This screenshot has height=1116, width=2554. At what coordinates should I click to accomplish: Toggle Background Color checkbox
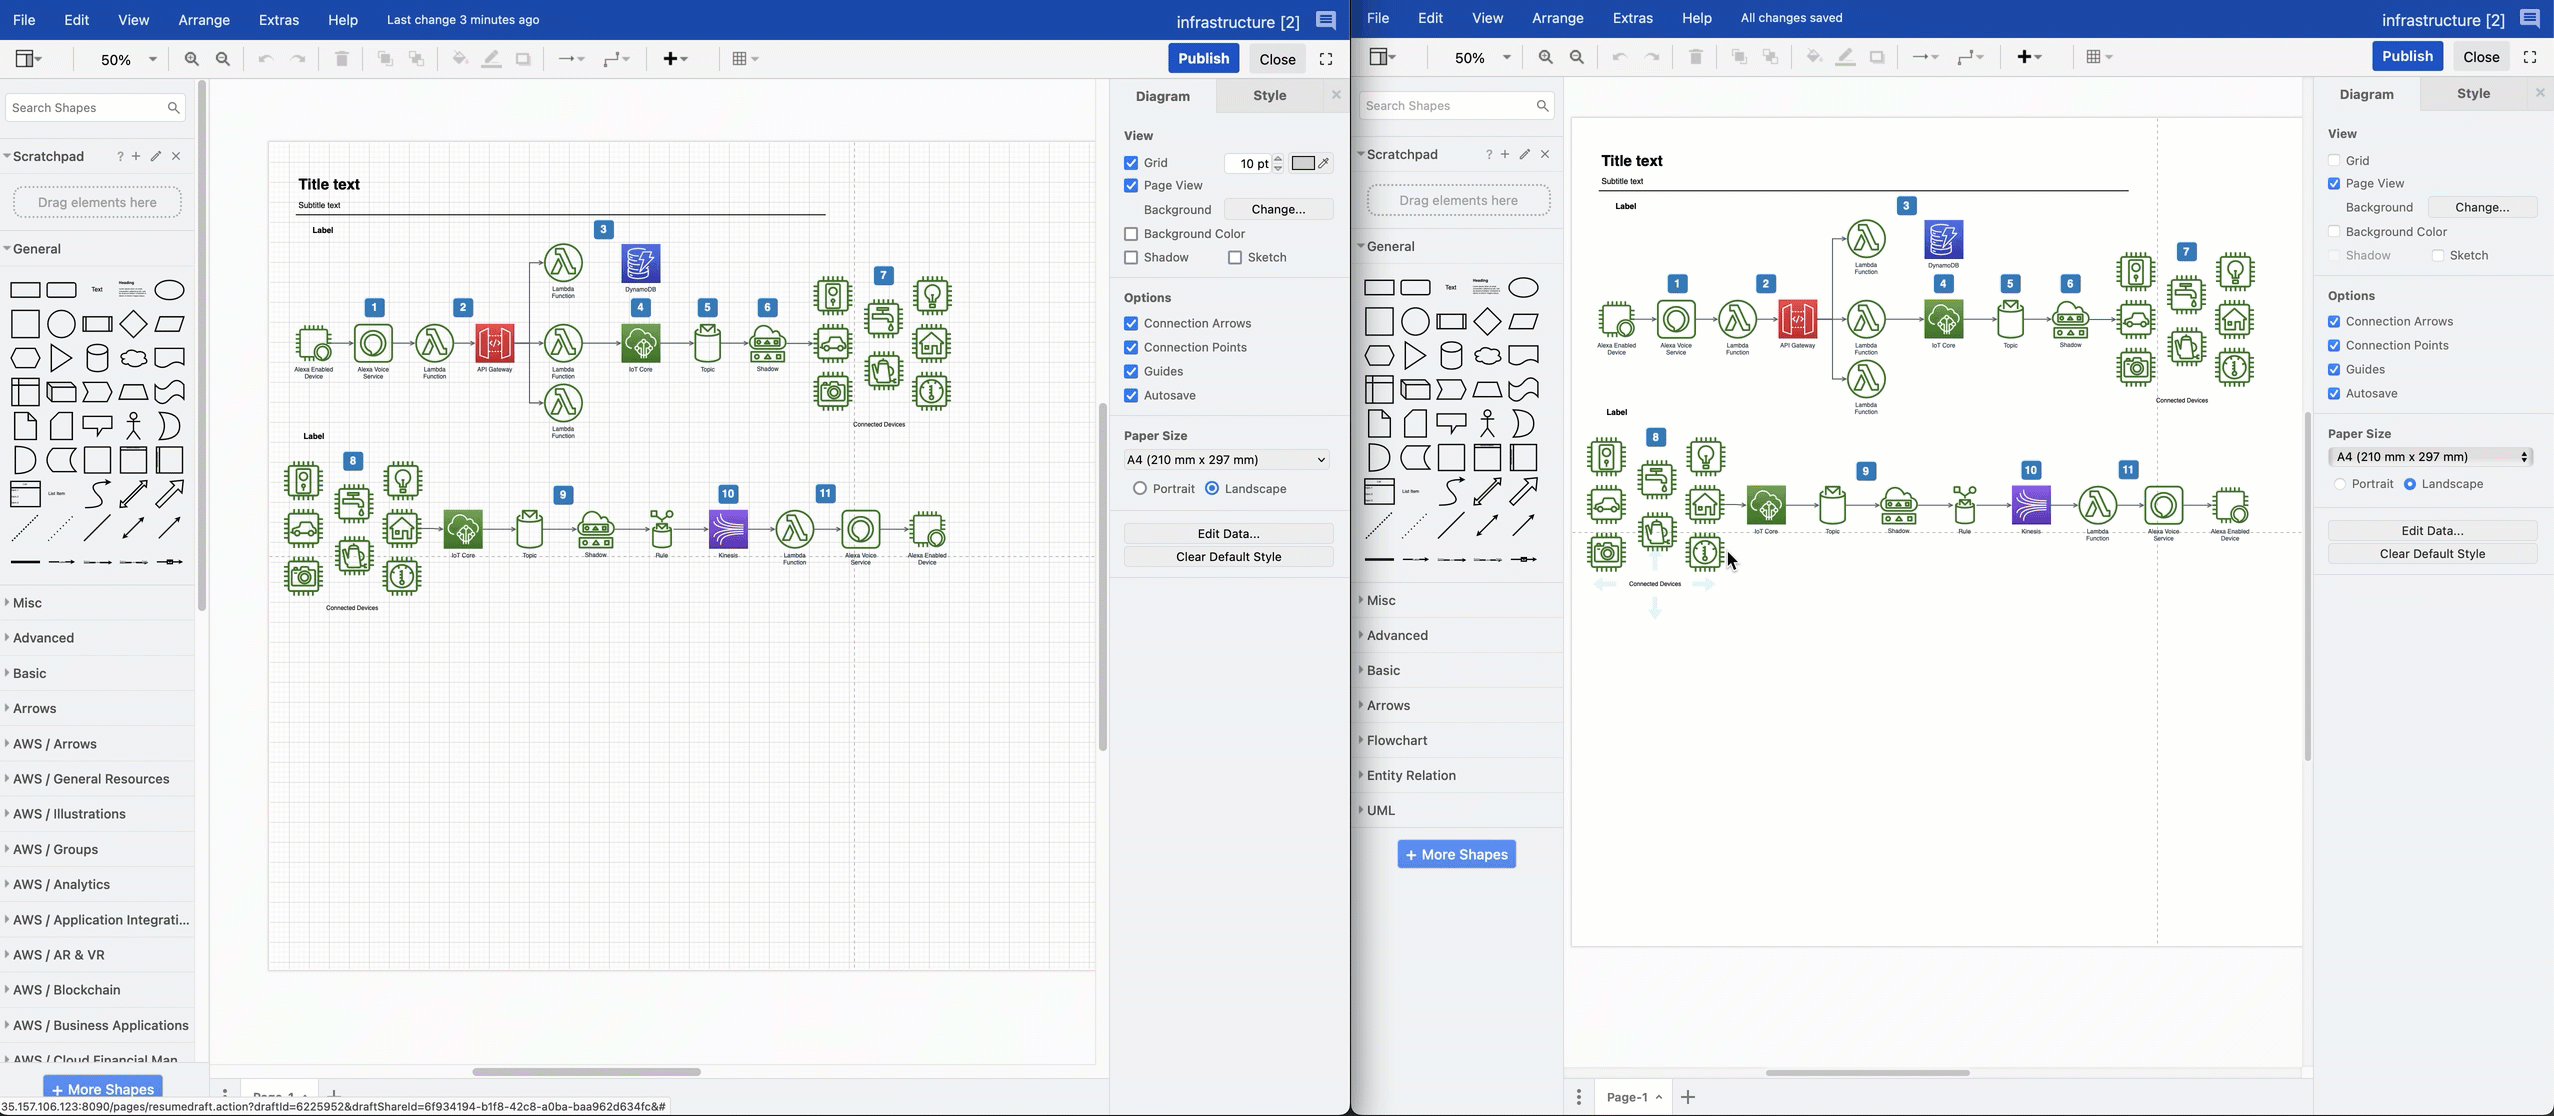(1130, 233)
